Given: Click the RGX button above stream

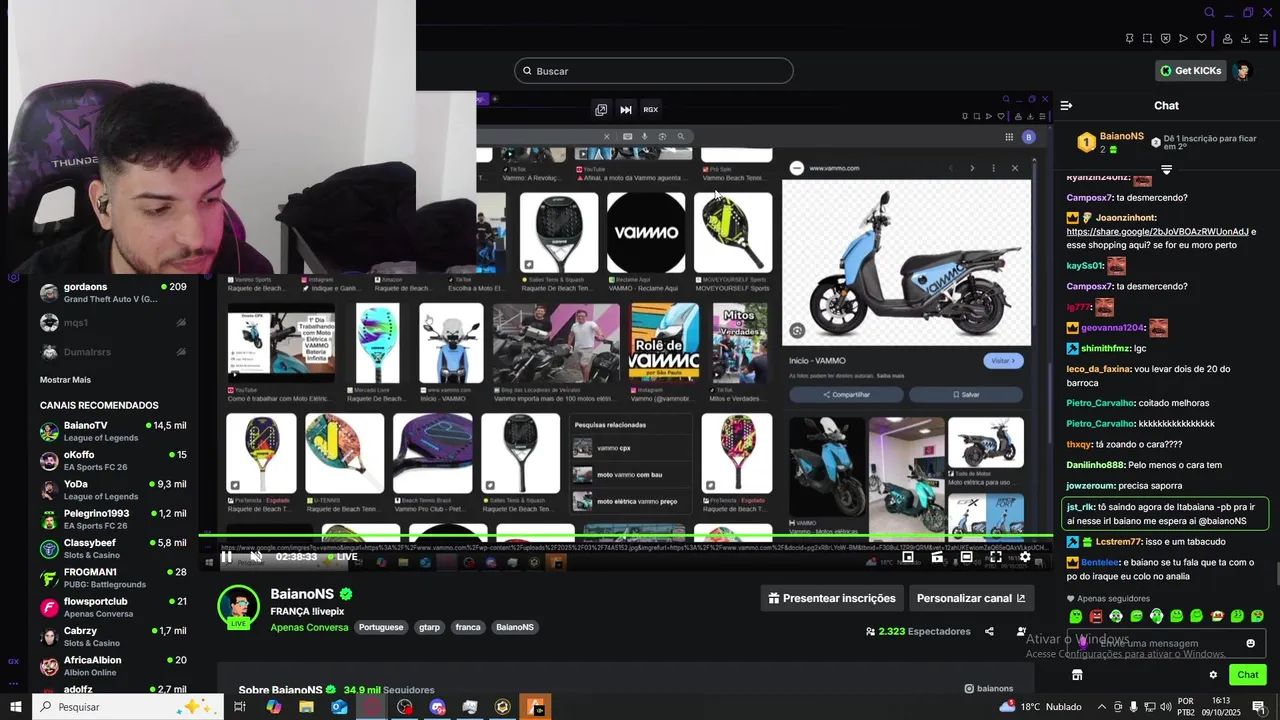Looking at the screenshot, I should pos(651,110).
